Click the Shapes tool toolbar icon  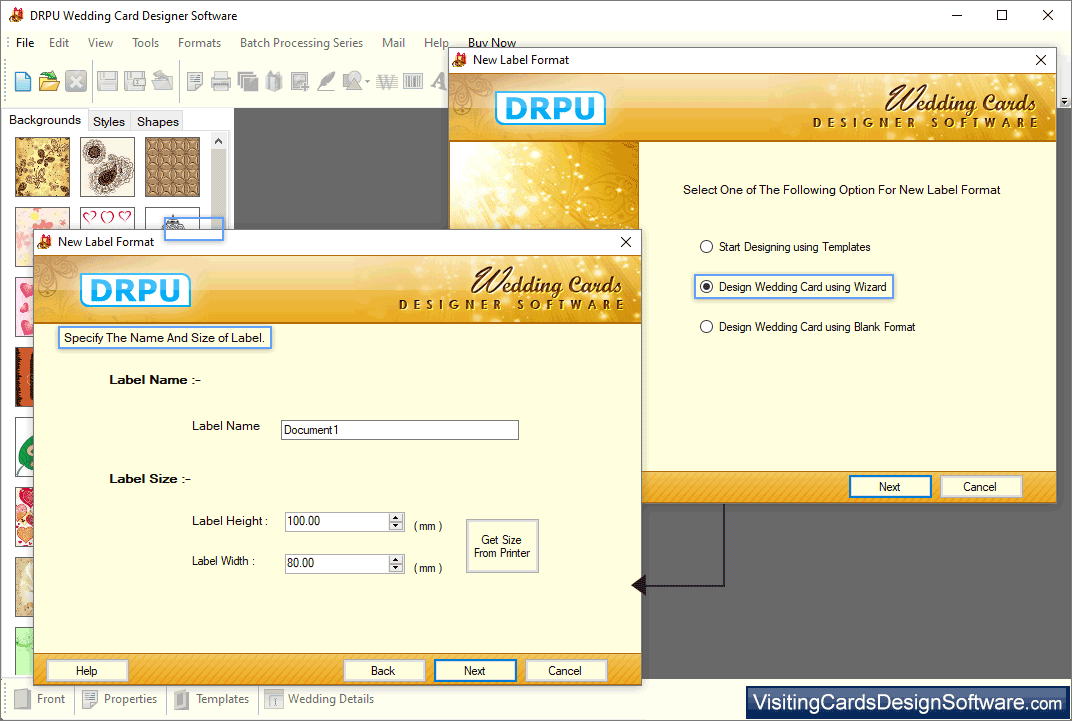coord(352,81)
